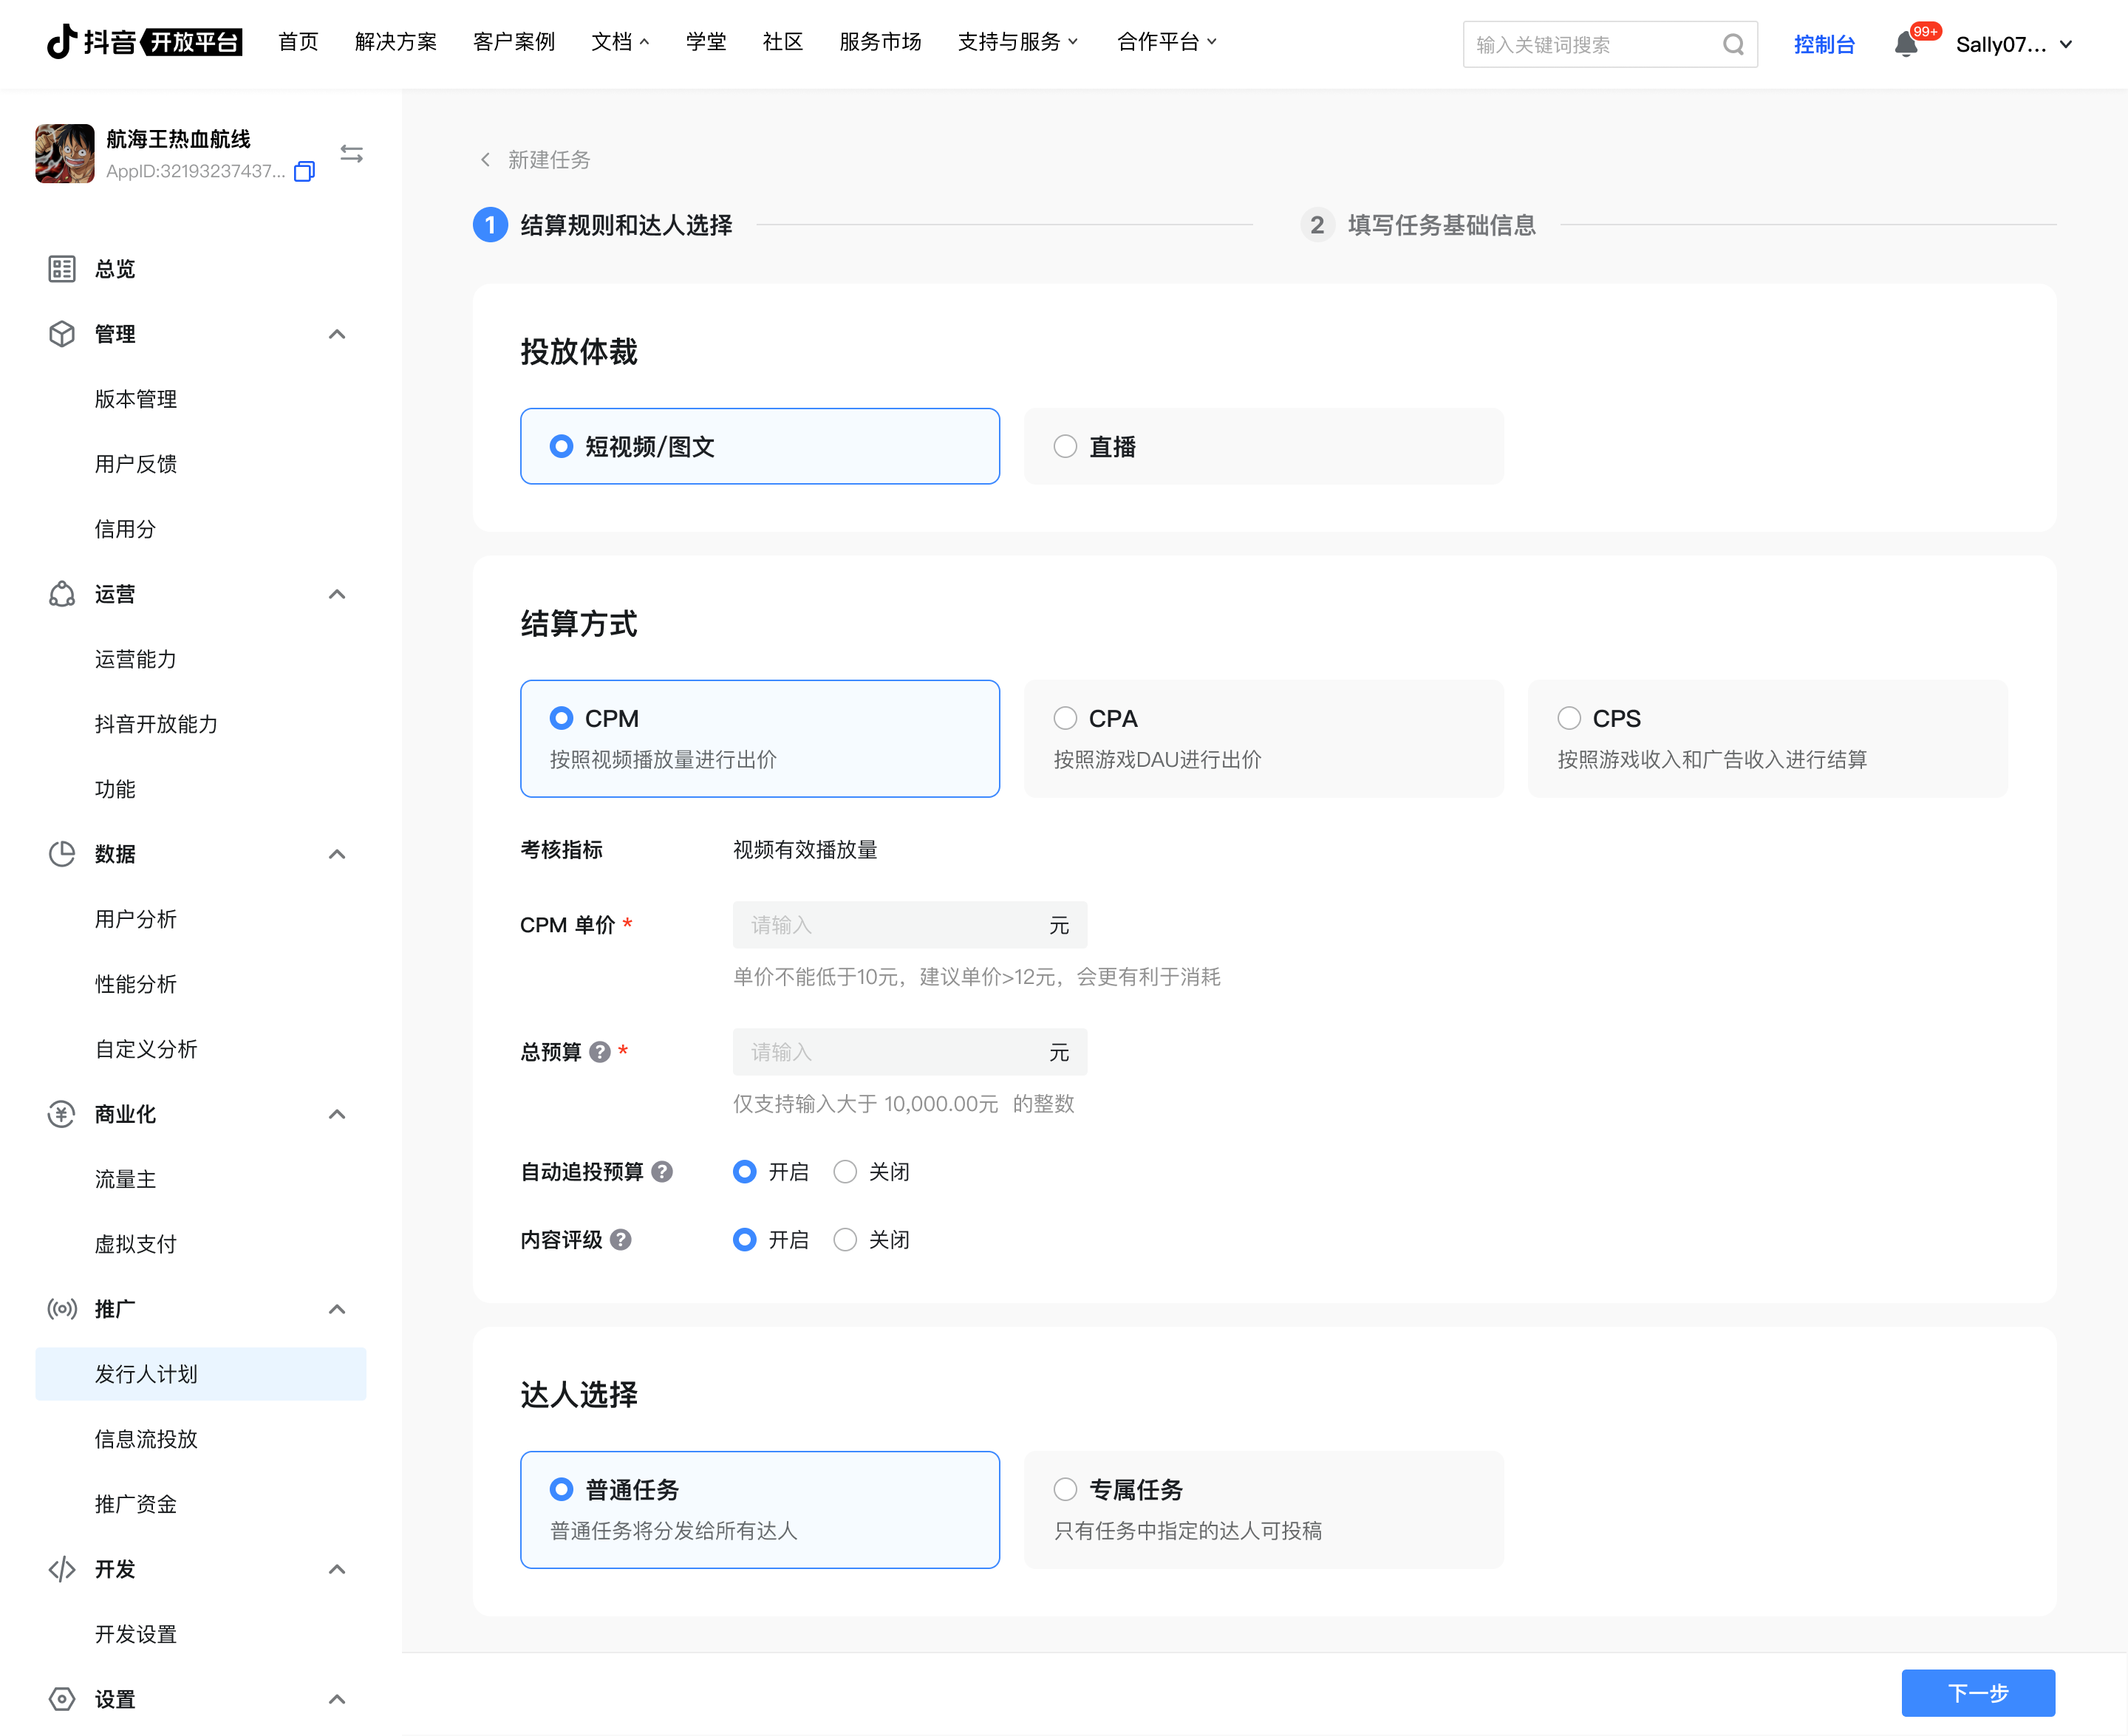2128x1736 pixels.
Task: Collapse the 管理 sidebar section
Action: coord(337,334)
